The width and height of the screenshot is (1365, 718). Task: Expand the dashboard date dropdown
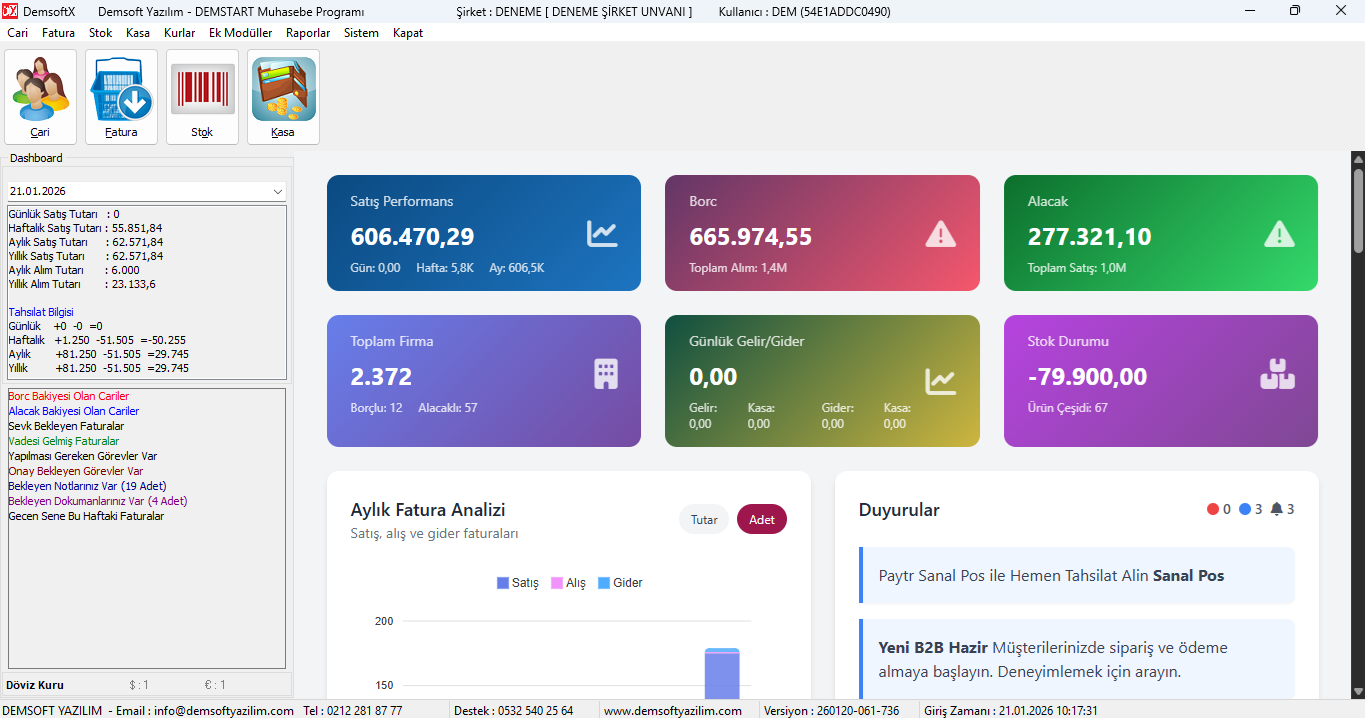tap(277, 191)
